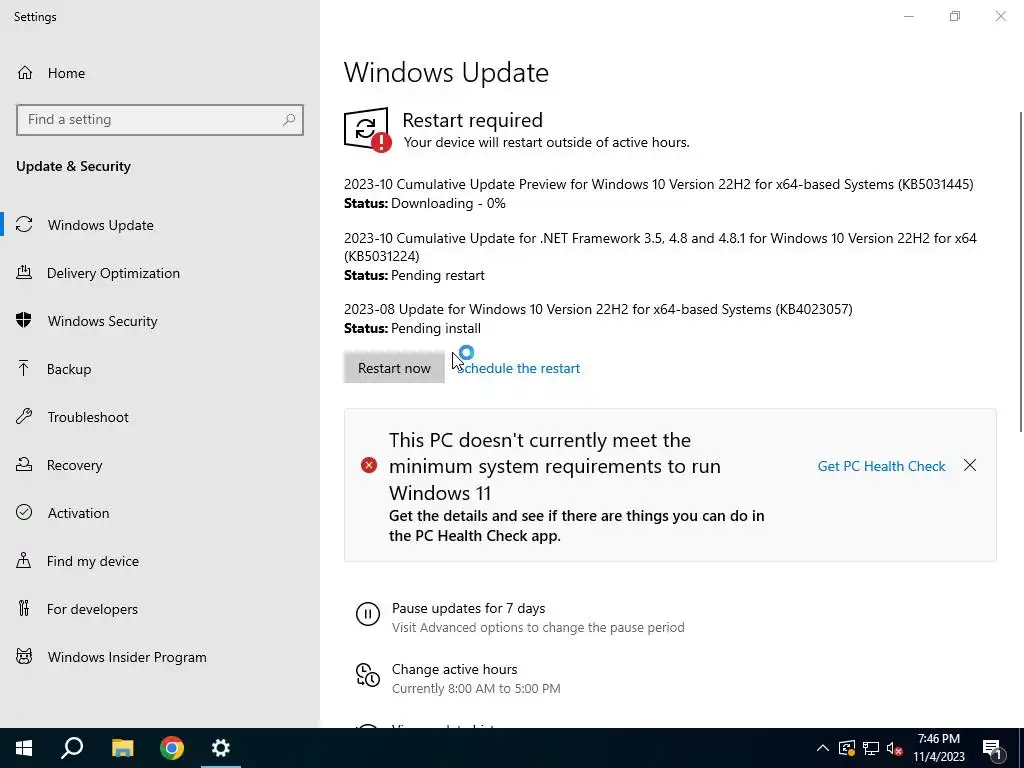Viewport: 1024px width, 768px height.
Task: Click the Get PC Health Check link
Action: [x=882, y=466]
